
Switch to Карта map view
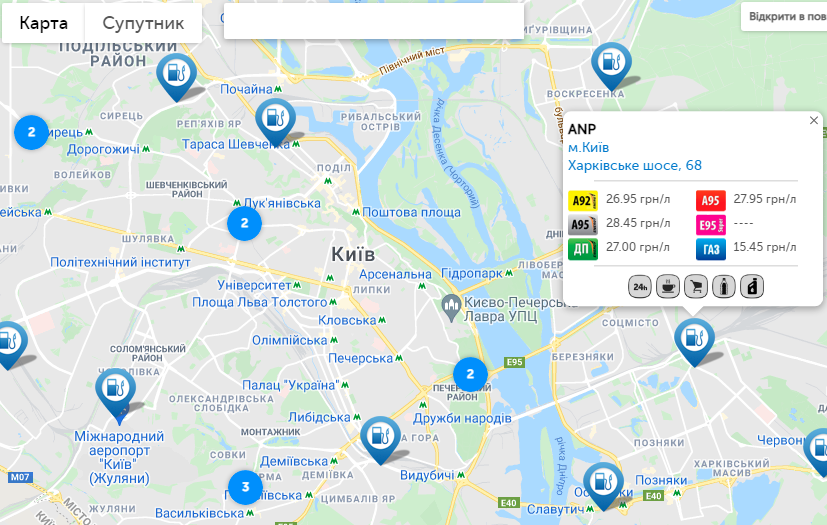pos(43,23)
